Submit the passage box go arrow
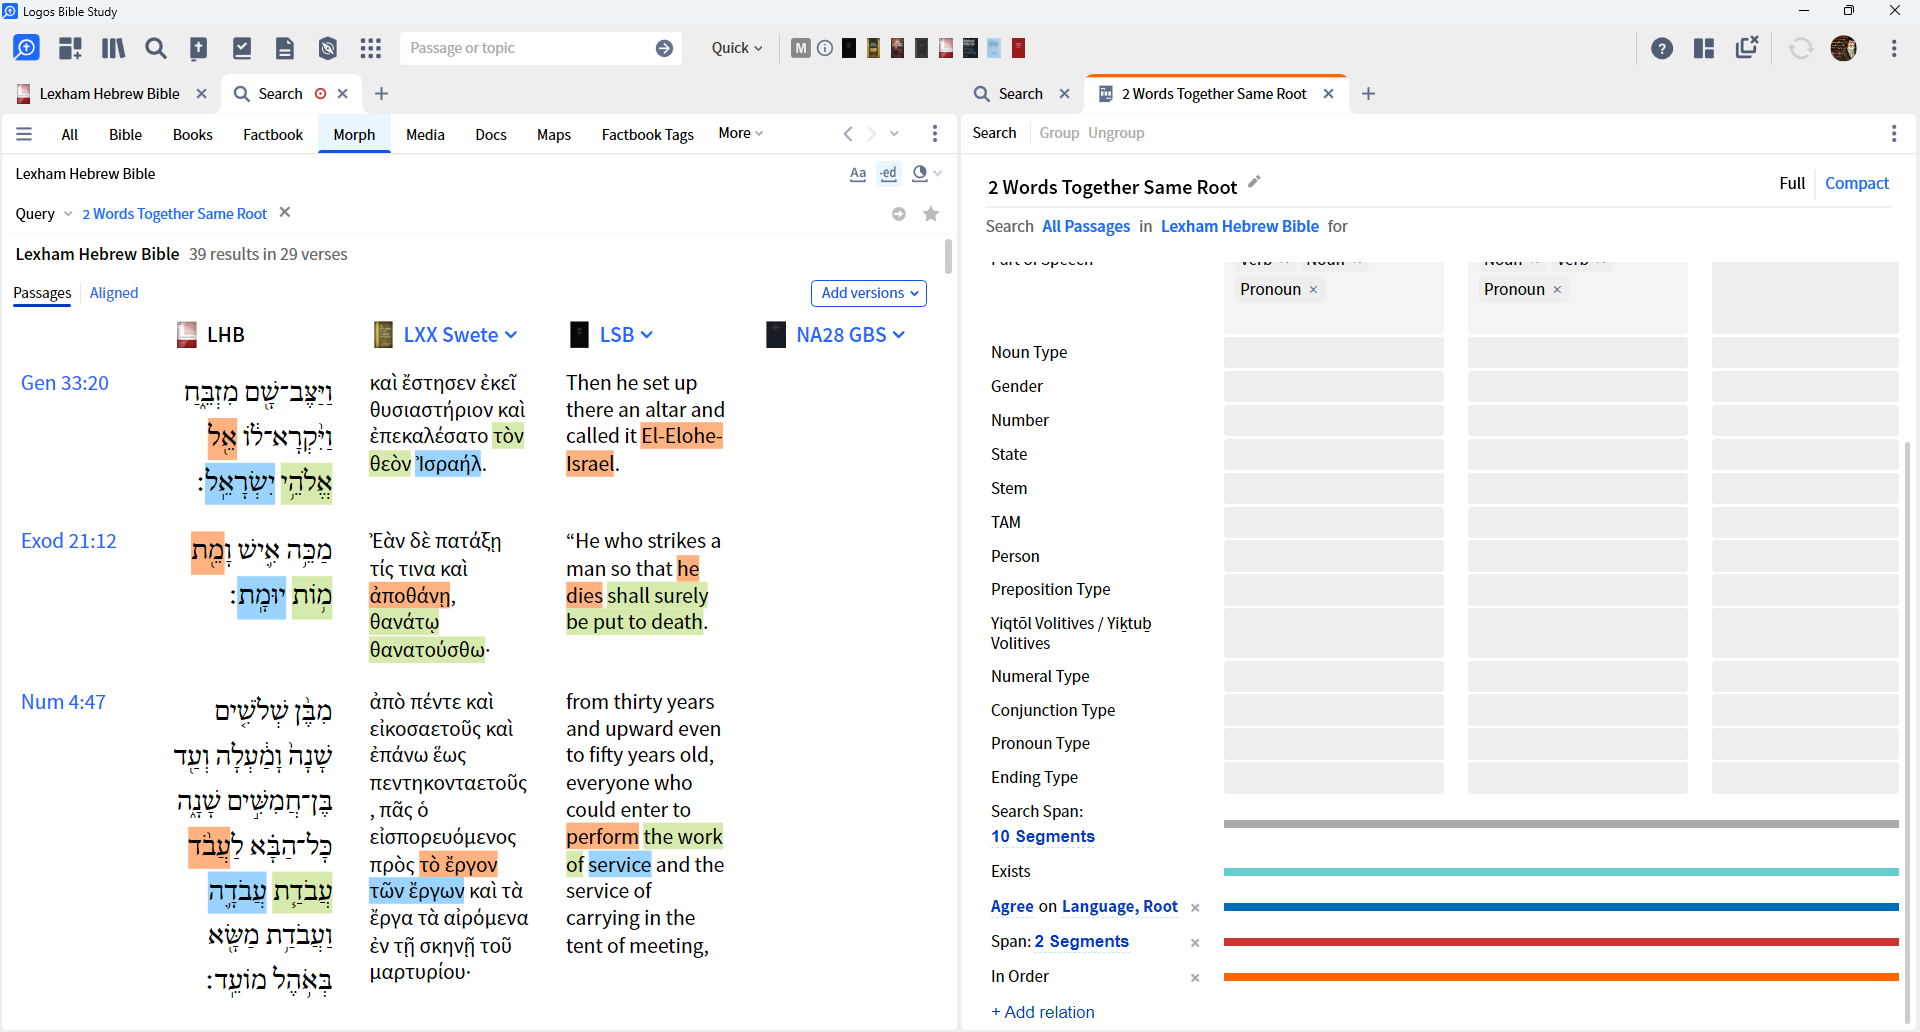The height and width of the screenshot is (1032, 1920). point(664,48)
